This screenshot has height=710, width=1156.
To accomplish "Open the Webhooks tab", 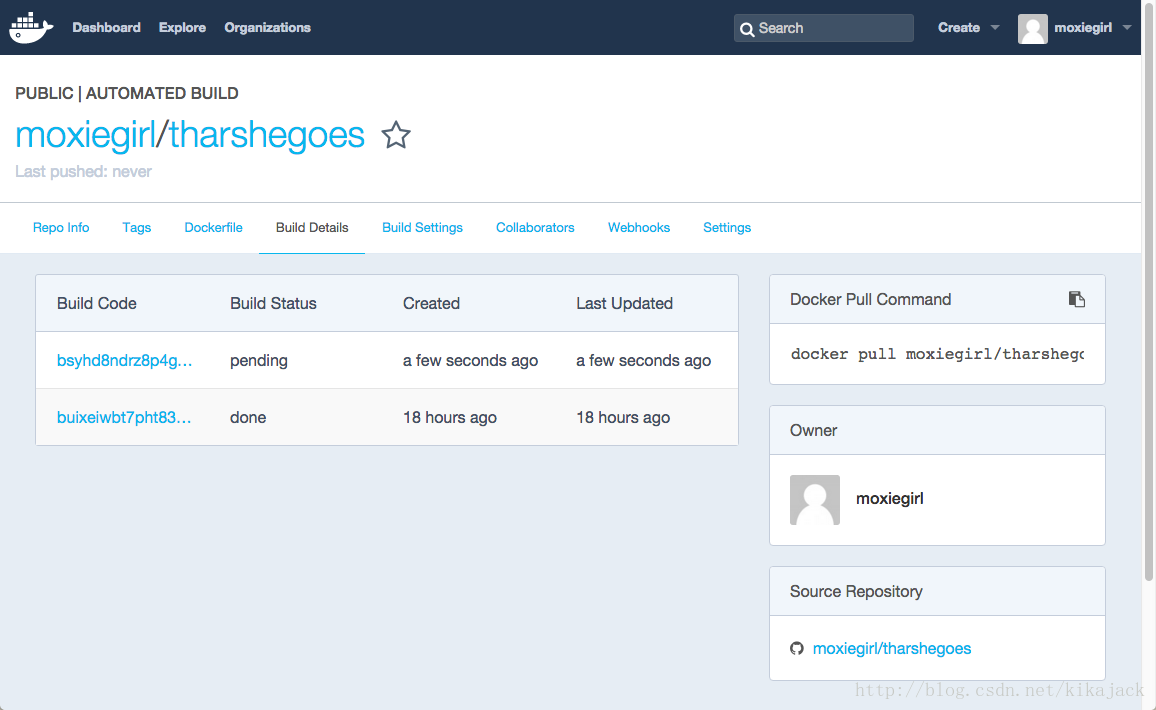I will (x=638, y=228).
